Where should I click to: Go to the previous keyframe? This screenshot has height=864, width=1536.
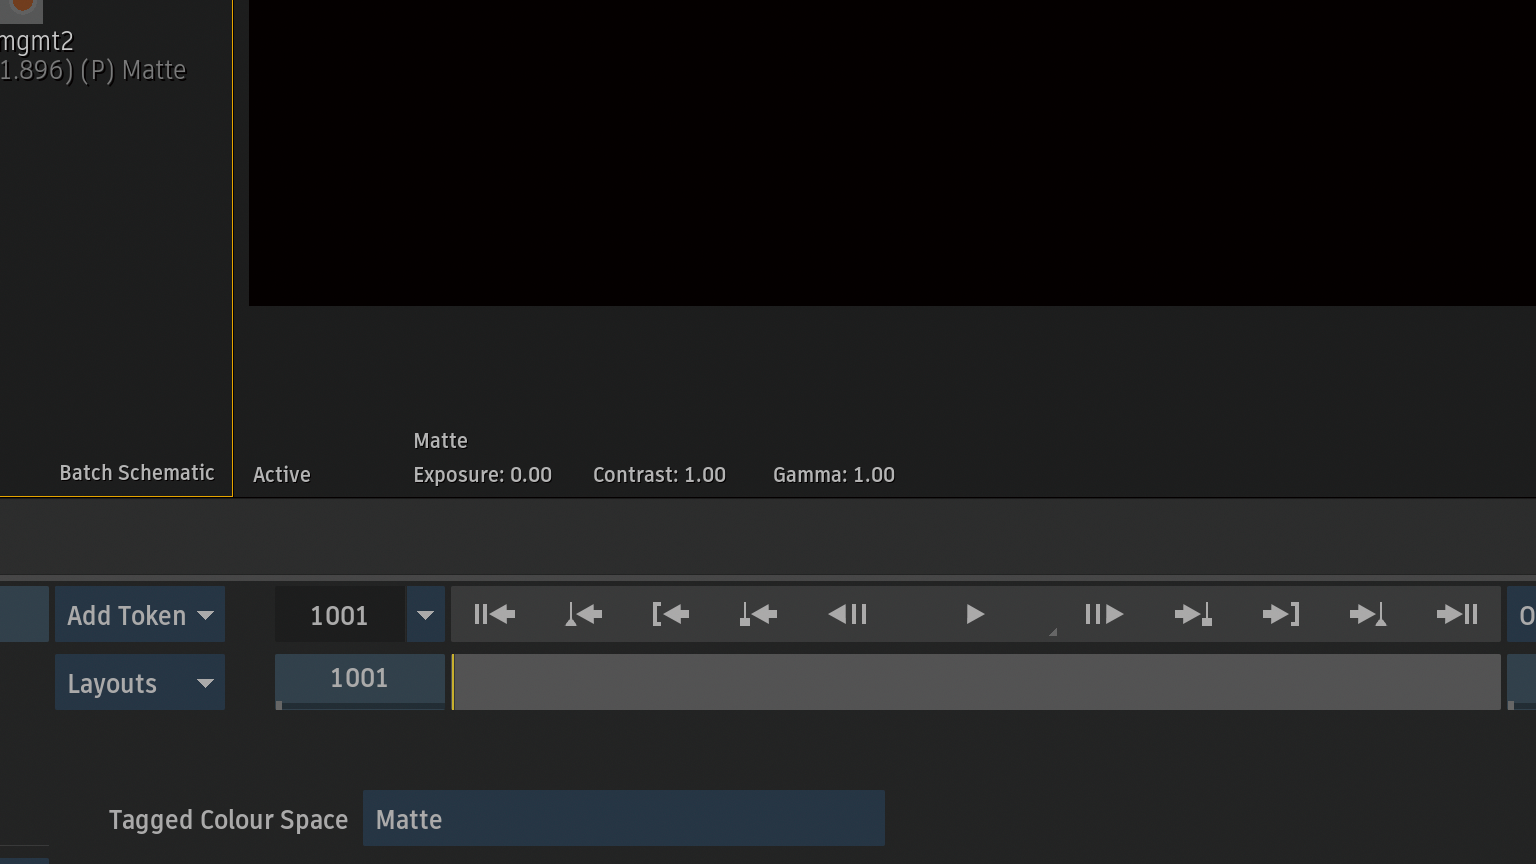(583, 614)
